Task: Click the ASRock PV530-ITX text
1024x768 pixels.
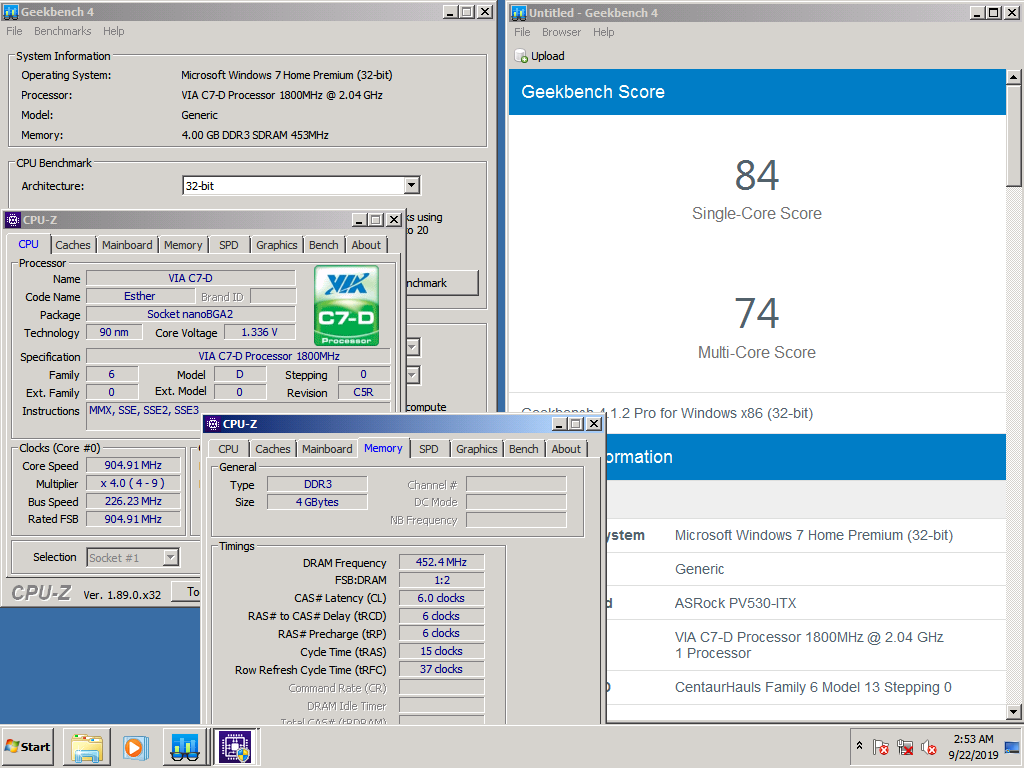Action: tap(735, 603)
